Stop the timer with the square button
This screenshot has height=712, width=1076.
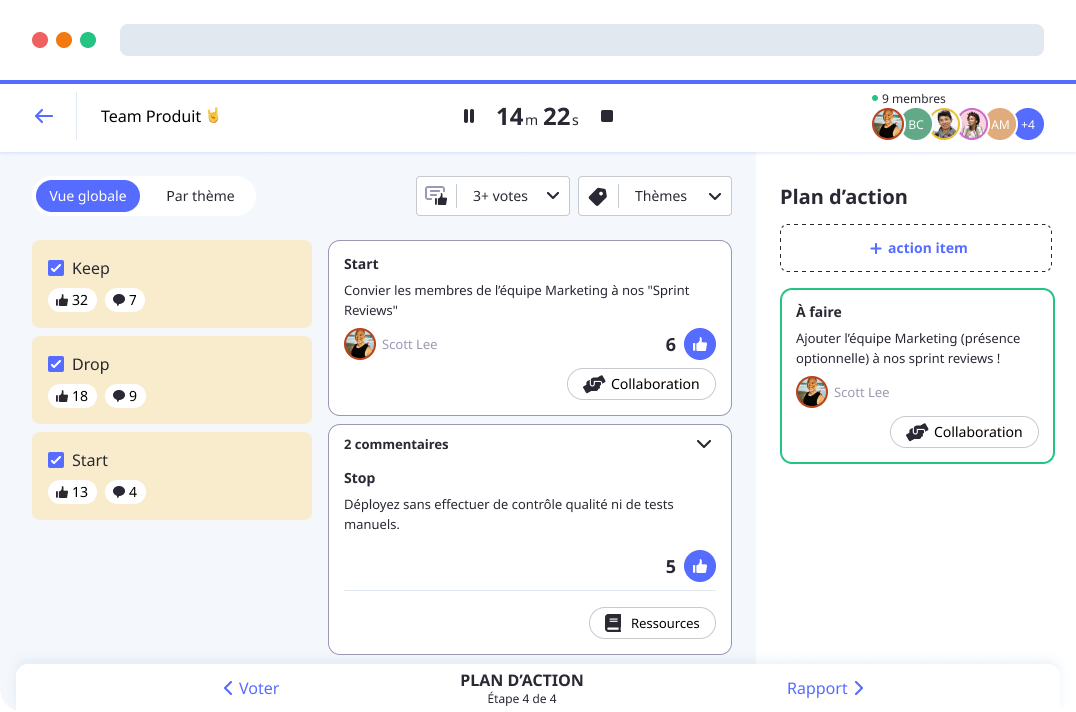pos(607,116)
